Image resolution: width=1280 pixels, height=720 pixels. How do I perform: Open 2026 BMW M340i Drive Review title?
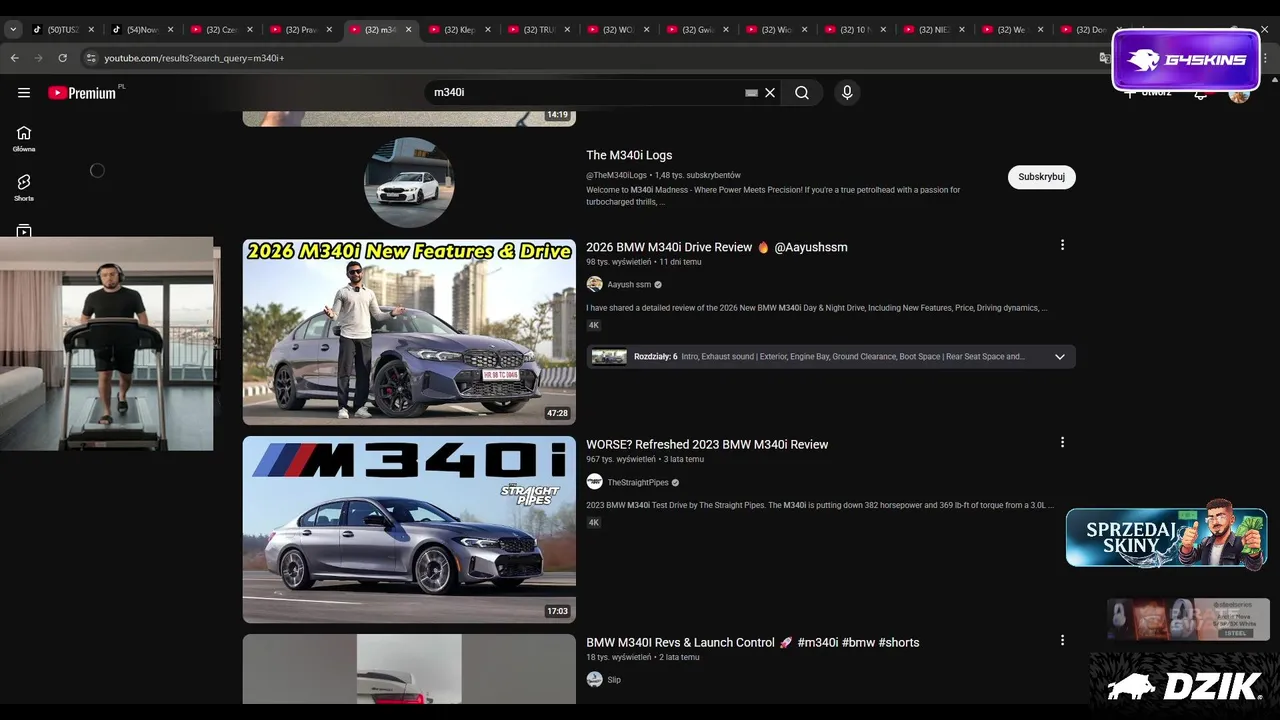(x=717, y=247)
